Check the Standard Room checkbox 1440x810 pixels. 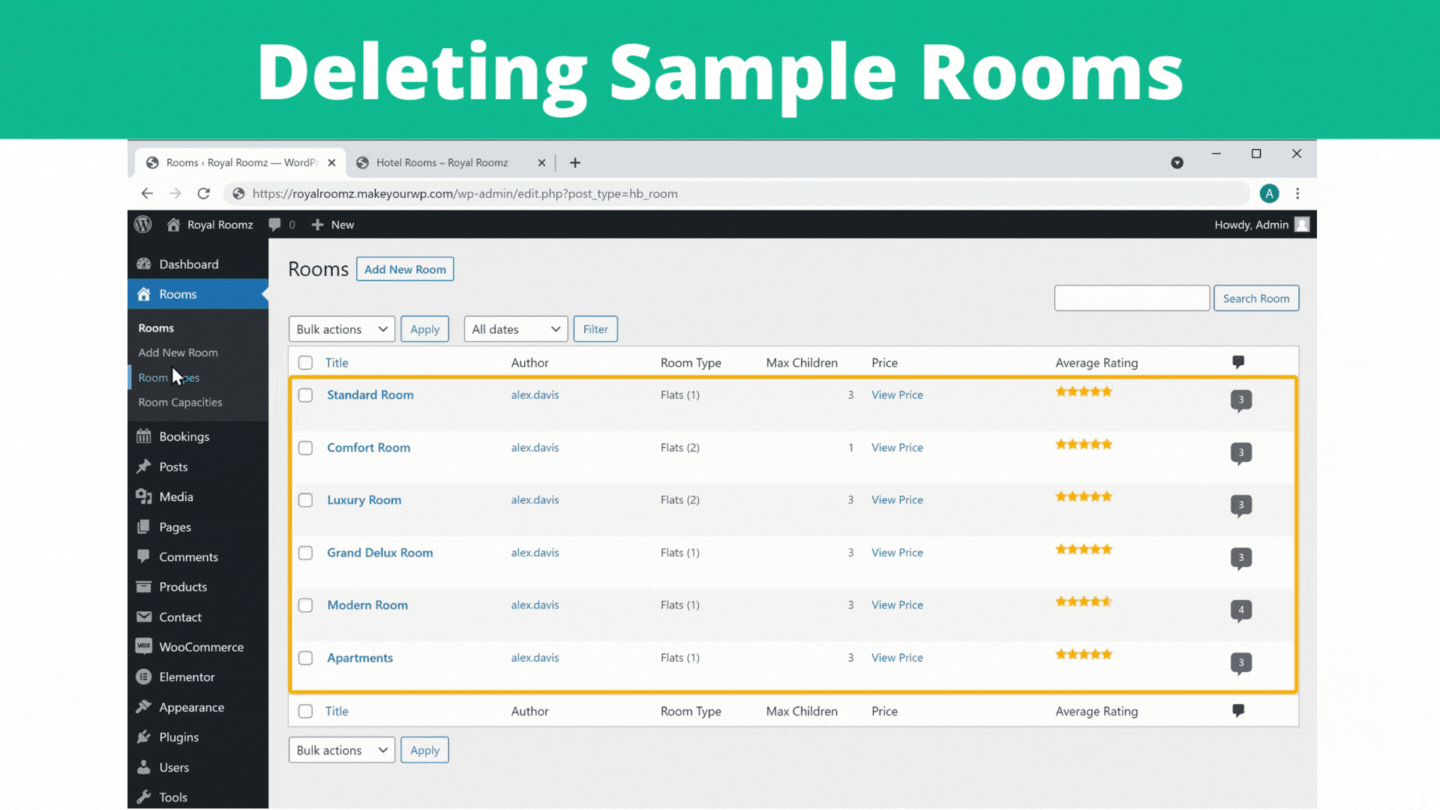point(306,395)
